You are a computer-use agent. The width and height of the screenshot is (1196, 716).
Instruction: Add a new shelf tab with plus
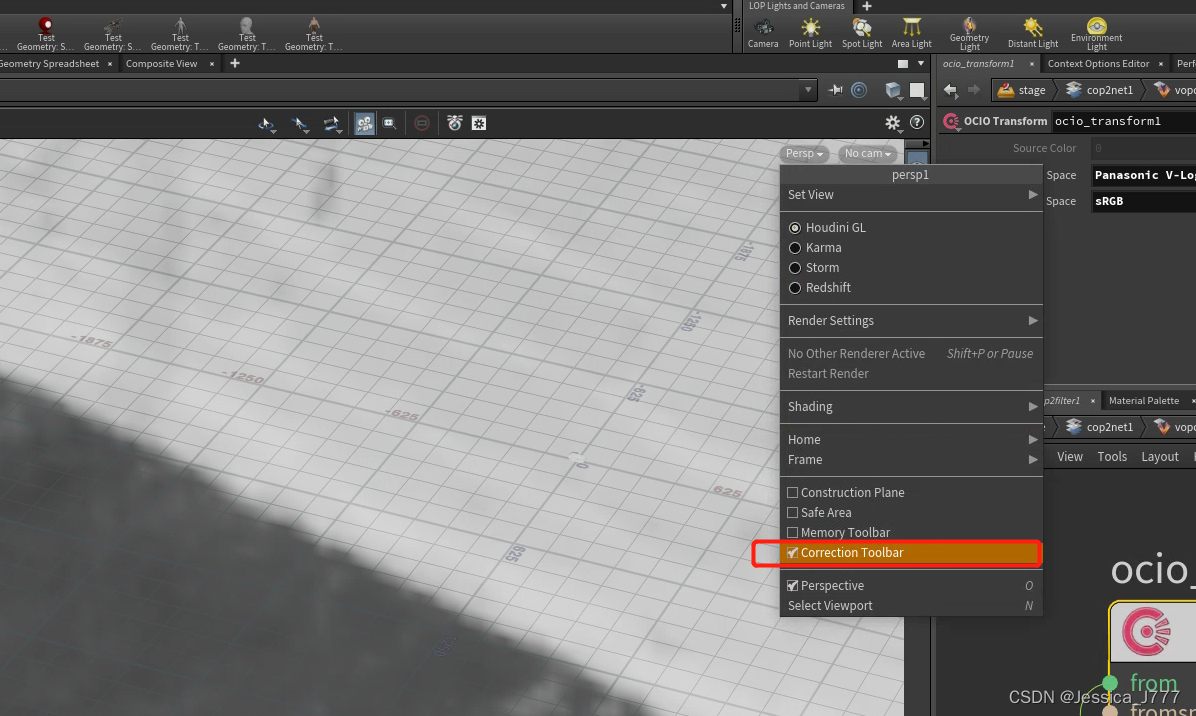tap(866, 6)
